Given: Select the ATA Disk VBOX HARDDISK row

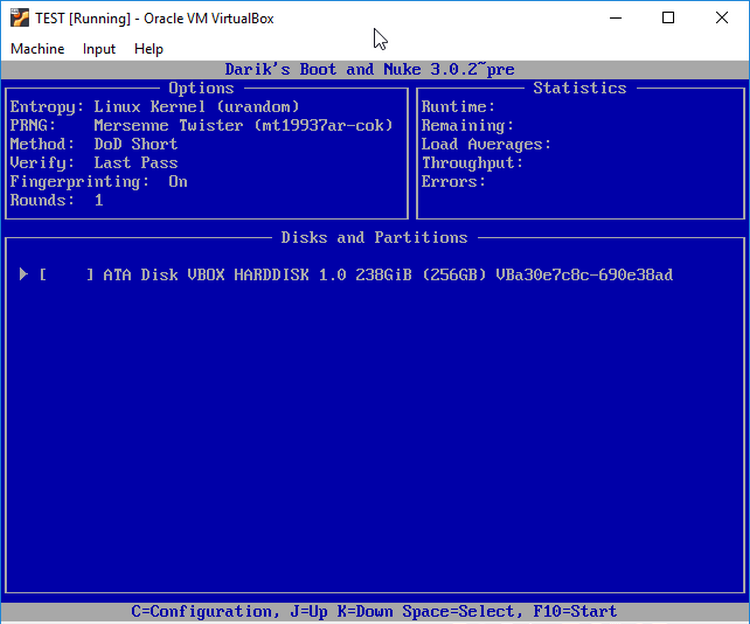Looking at the screenshot, I should (x=346, y=274).
